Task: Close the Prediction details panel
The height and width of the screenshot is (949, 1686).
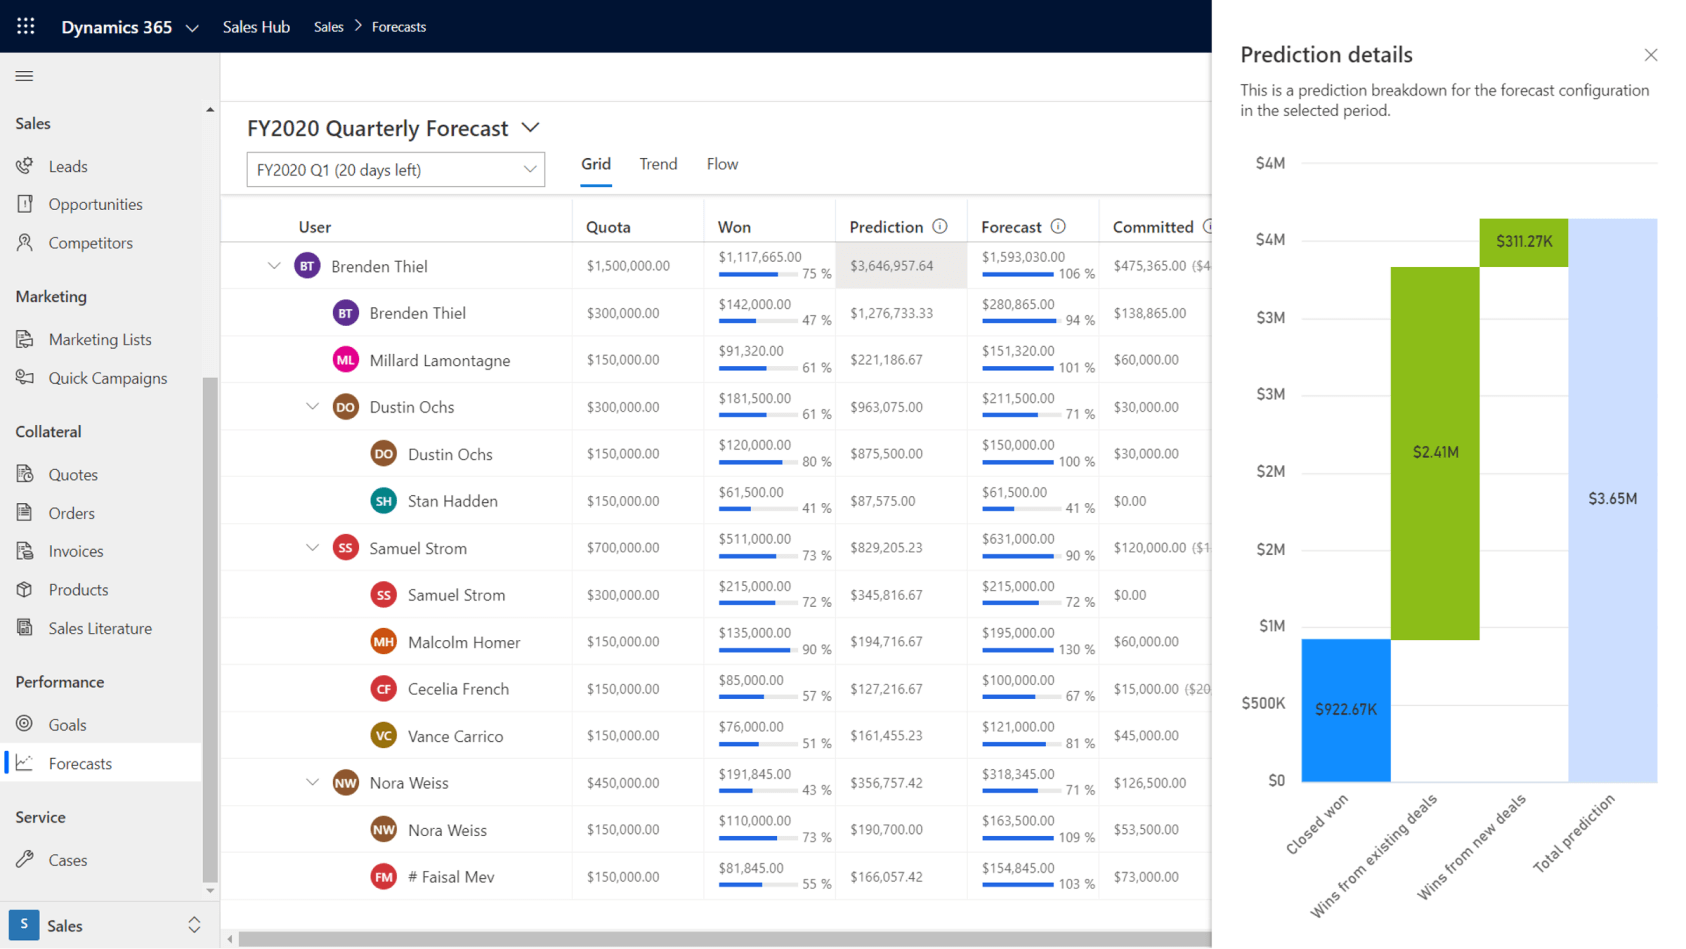Action: pyautogui.click(x=1650, y=54)
